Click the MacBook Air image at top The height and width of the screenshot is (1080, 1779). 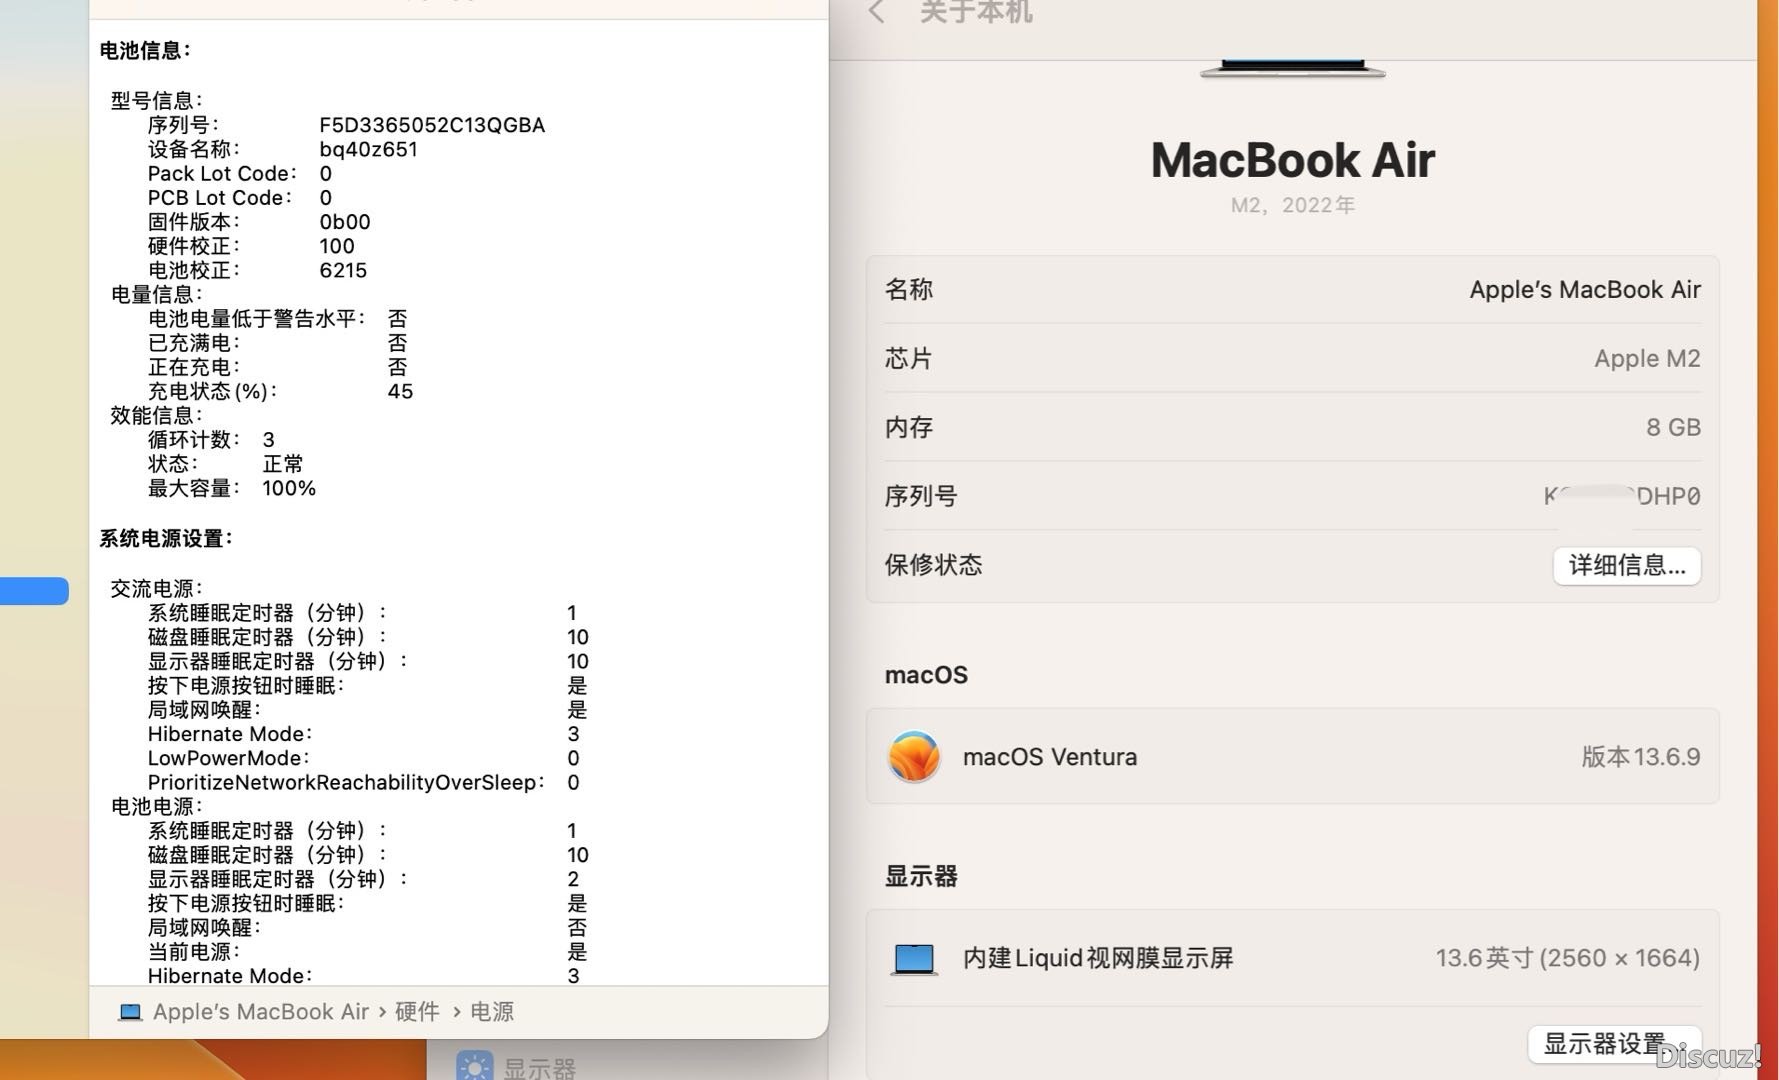1293,68
